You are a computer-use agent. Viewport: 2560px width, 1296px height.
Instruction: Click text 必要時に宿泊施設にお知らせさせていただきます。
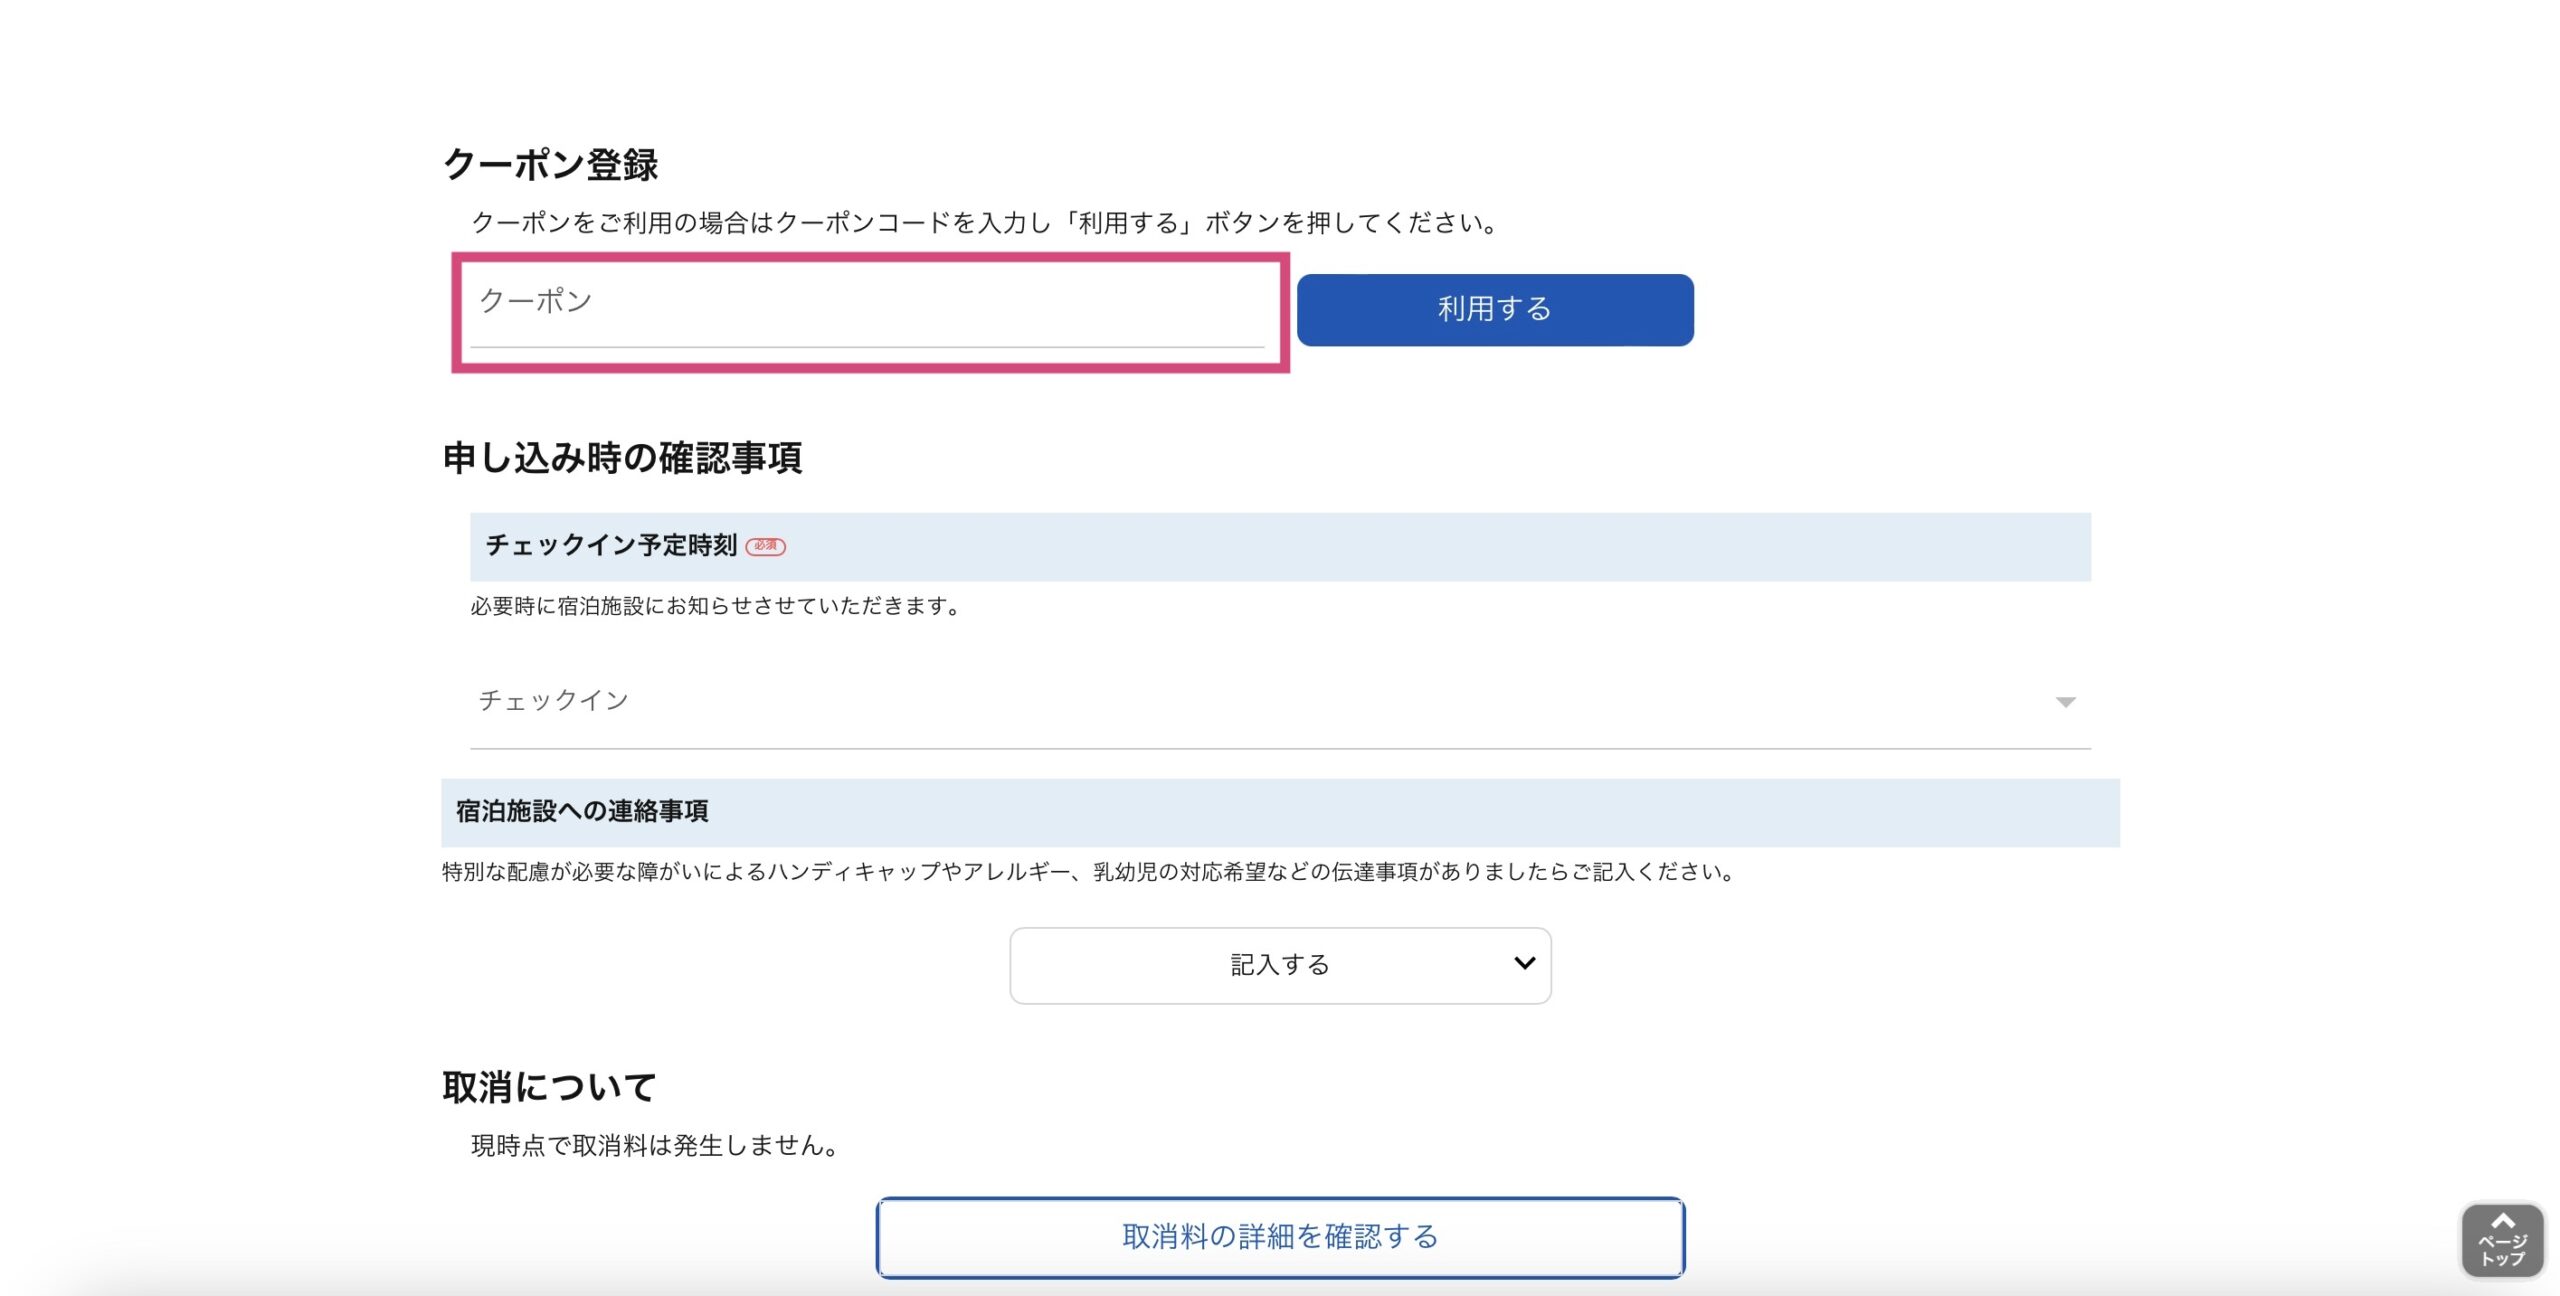tap(715, 606)
